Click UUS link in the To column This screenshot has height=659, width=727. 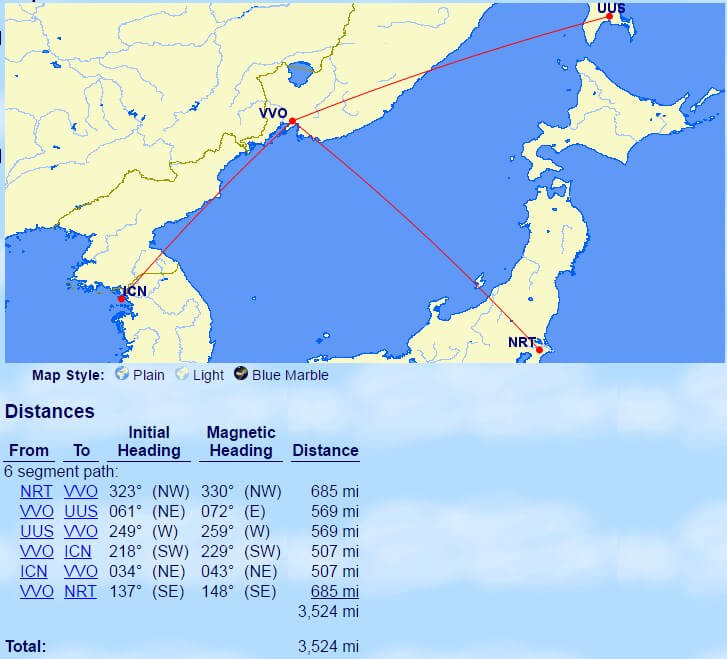click(x=80, y=511)
